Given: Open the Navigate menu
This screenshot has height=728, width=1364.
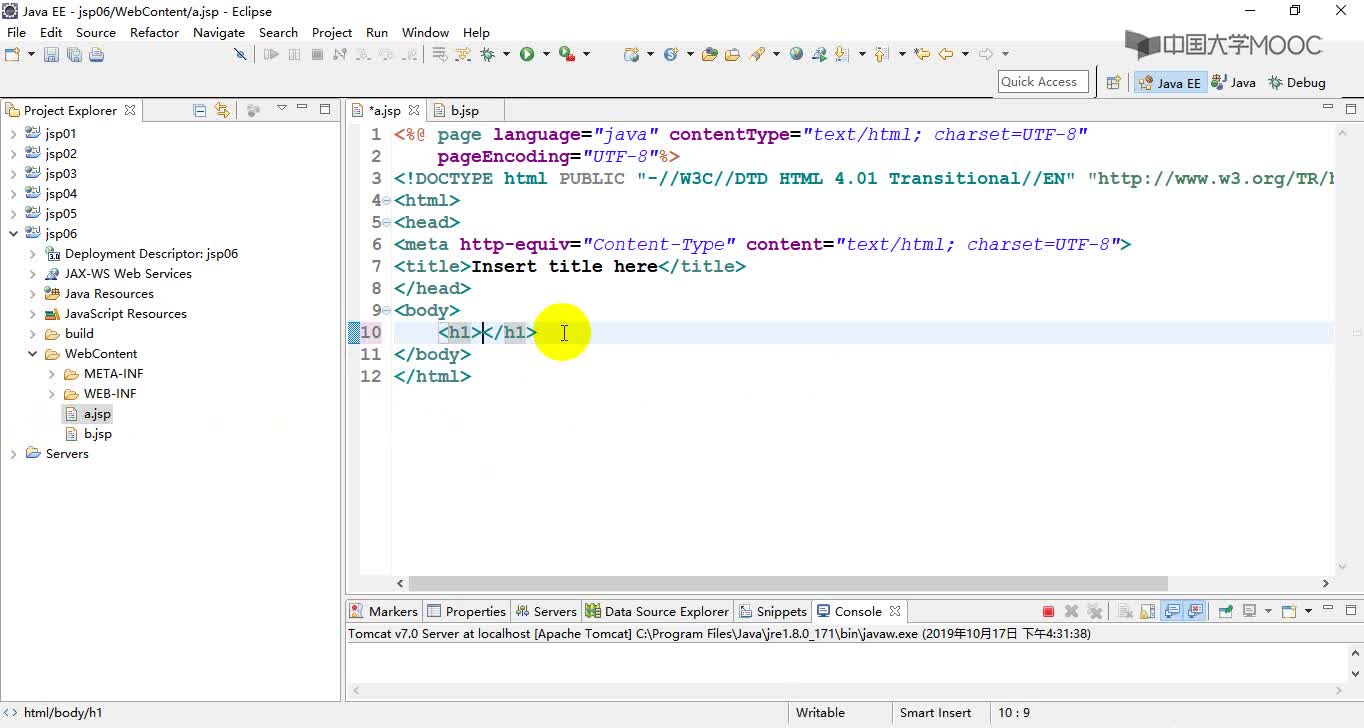Looking at the screenshot, I should point(219,32).
